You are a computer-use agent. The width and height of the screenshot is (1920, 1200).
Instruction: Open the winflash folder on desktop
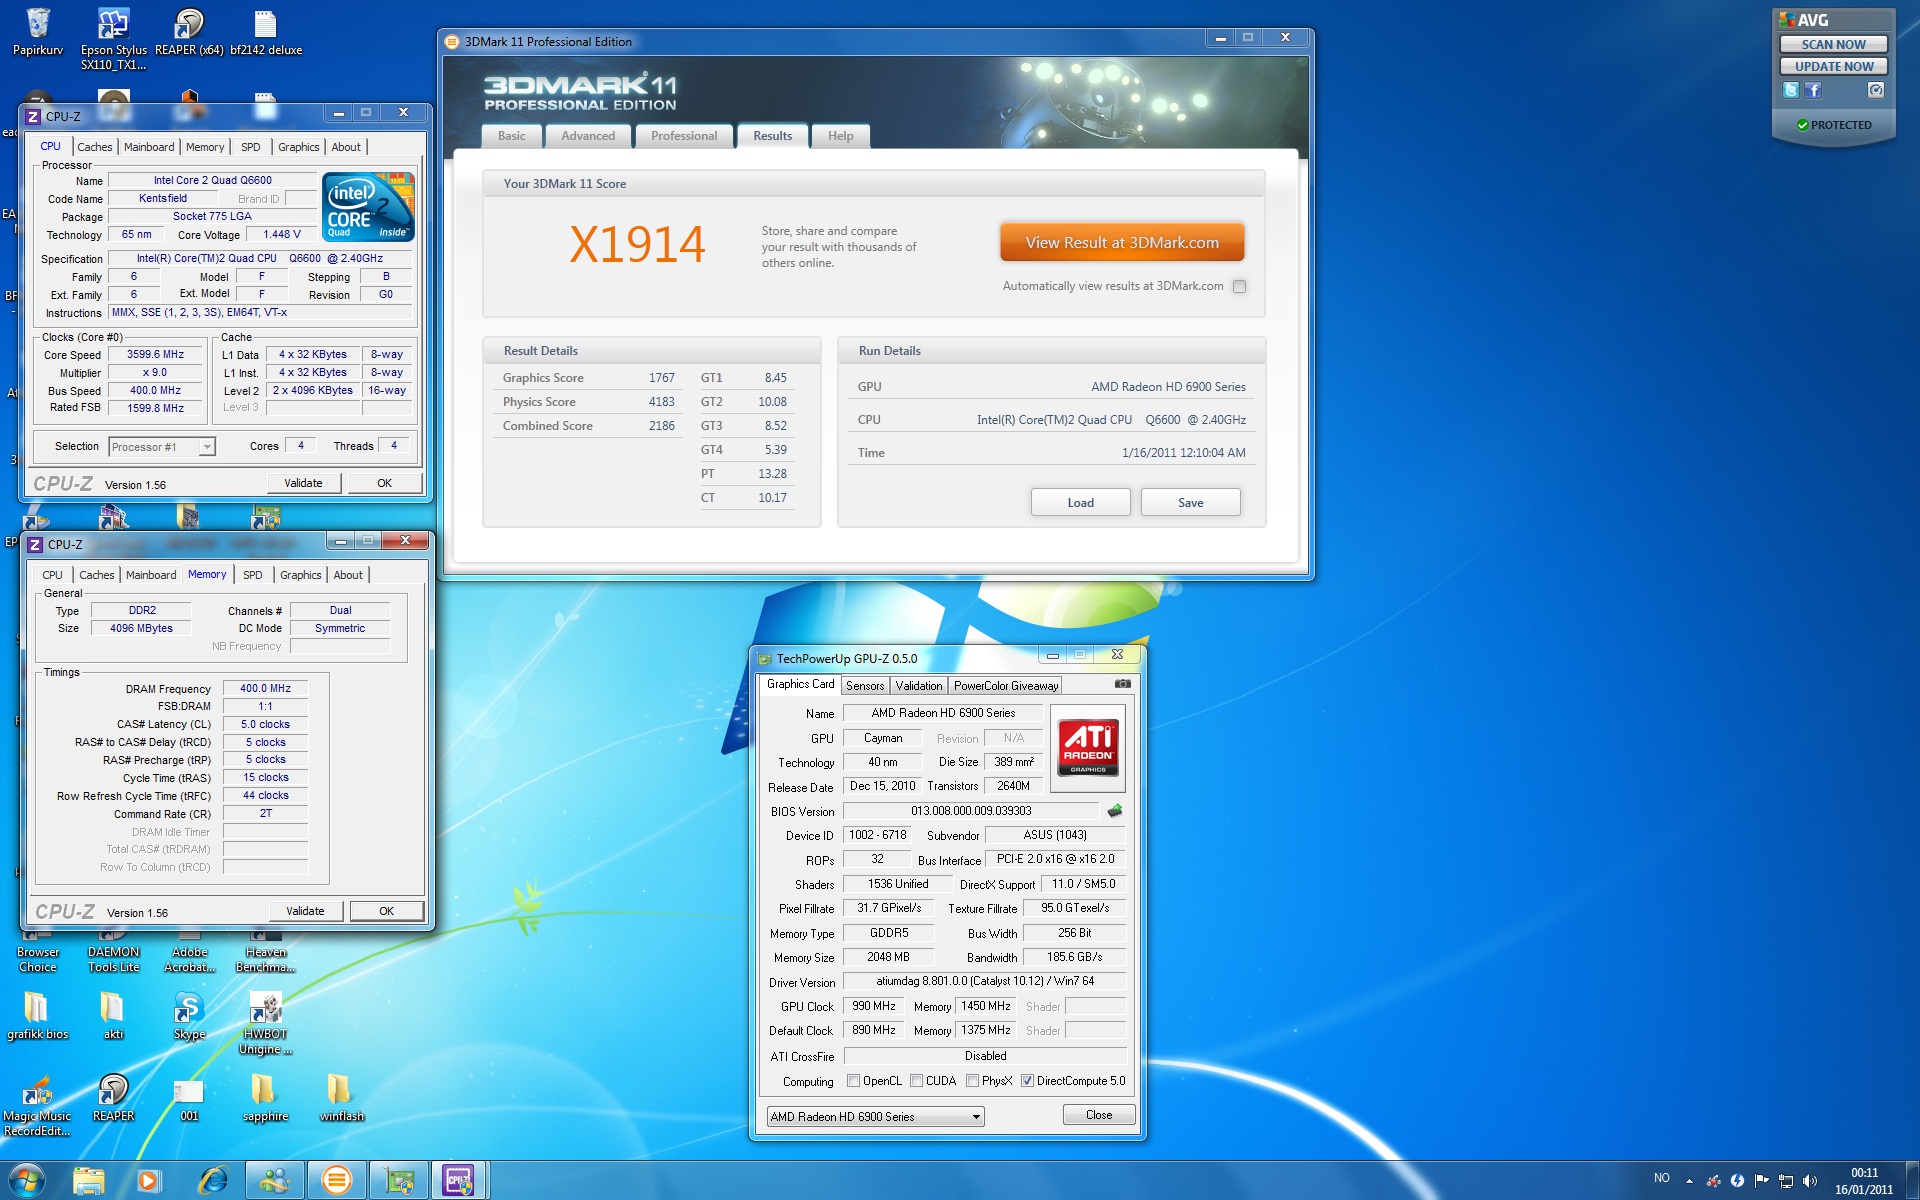341,1097
